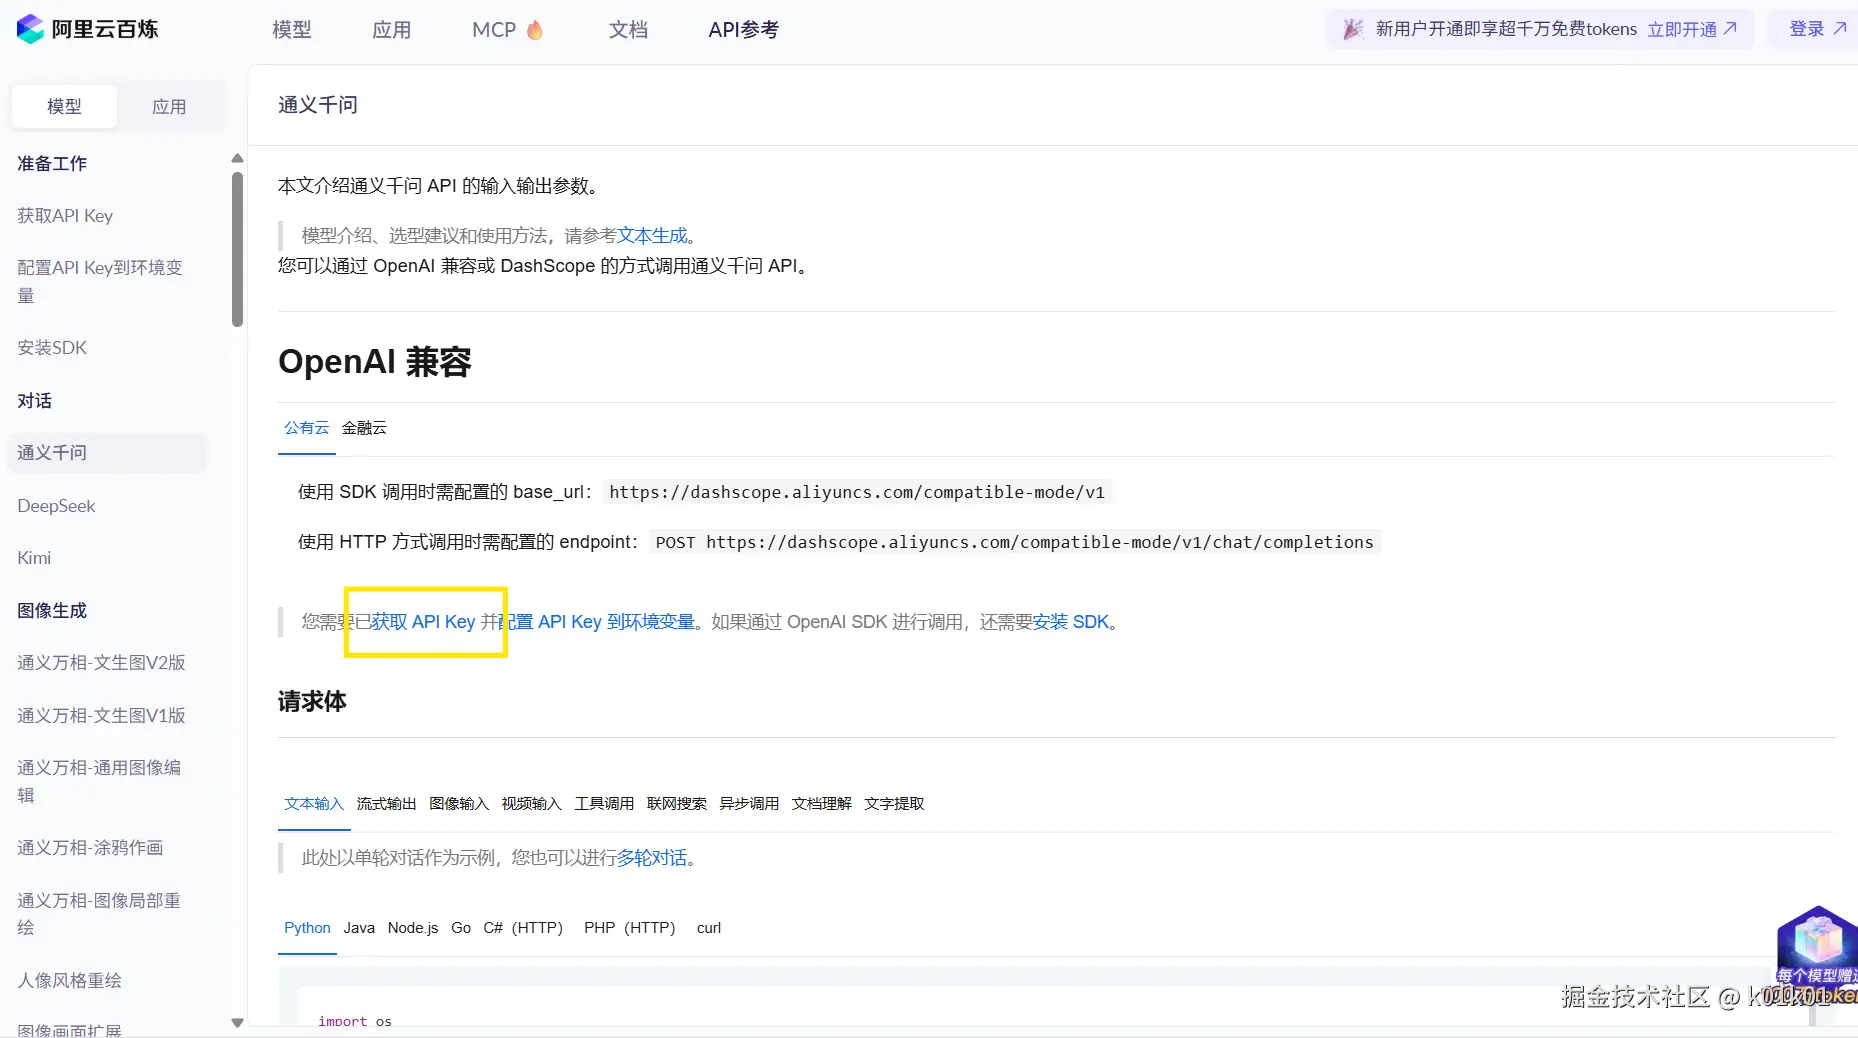Follow the 文本生成 link
The height and width of the screenshot is (1038, 1858).
click(x=652, y=236)
